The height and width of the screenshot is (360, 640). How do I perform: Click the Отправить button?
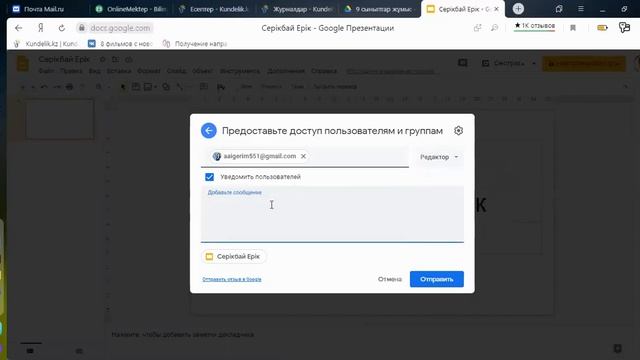[x=437, y=279]
